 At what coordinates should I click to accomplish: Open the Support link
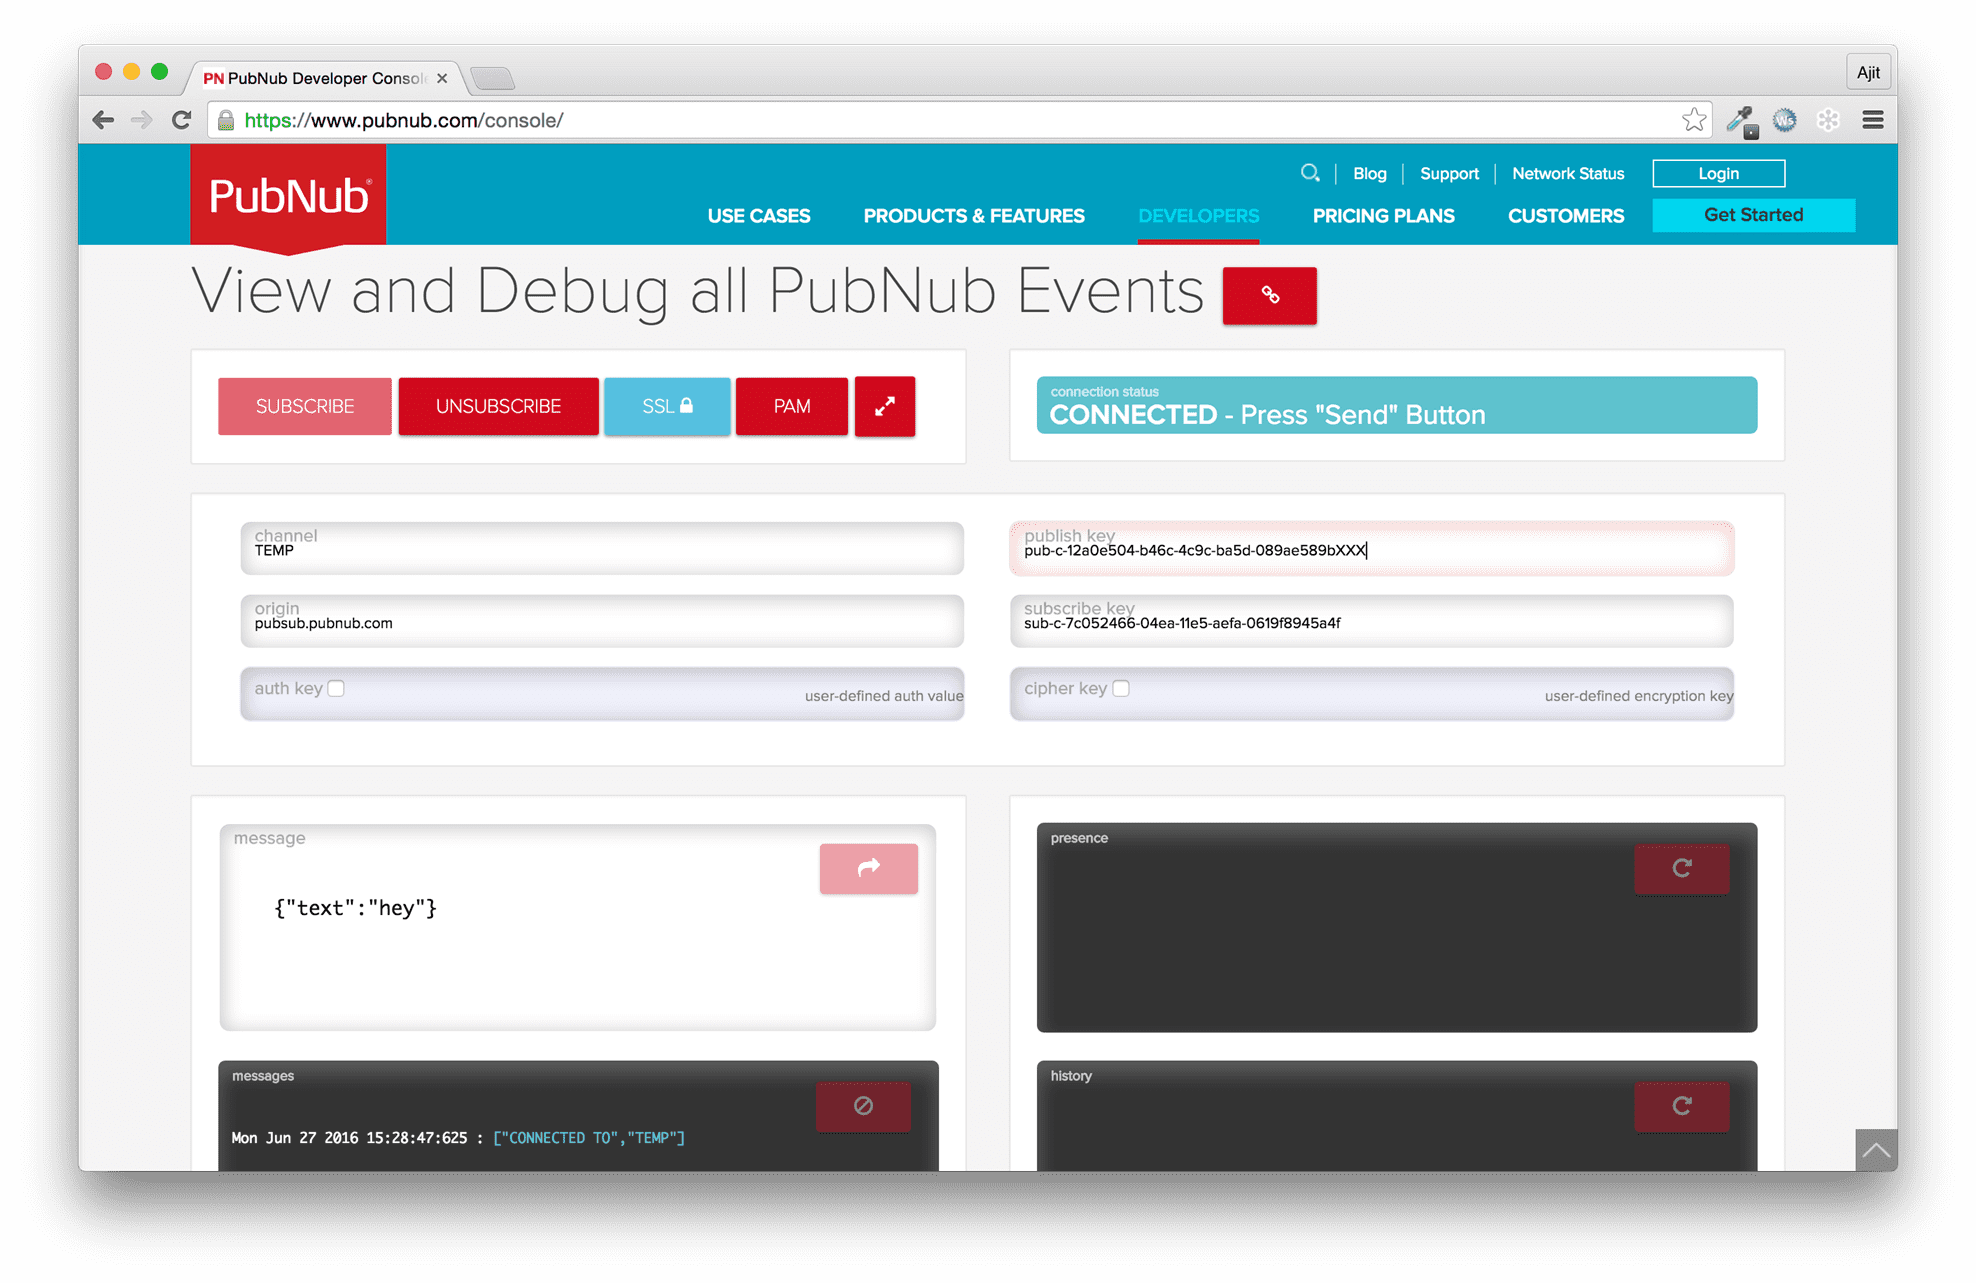tap(1449, 173)
